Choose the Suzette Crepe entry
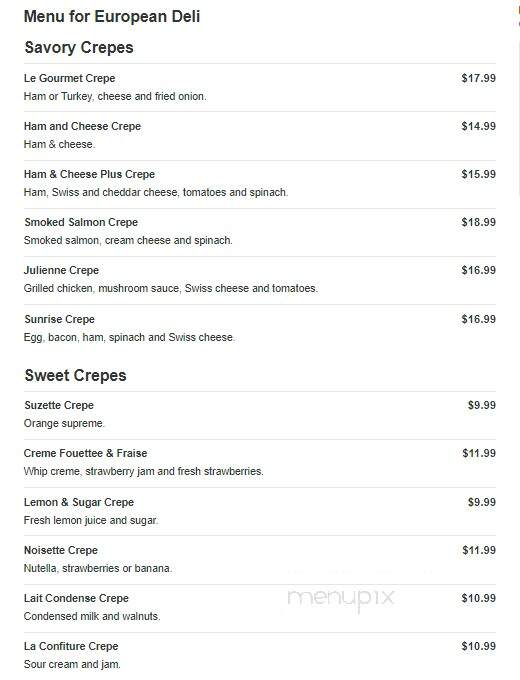Screen dimensions: 520x680 [x=59, y=405]
